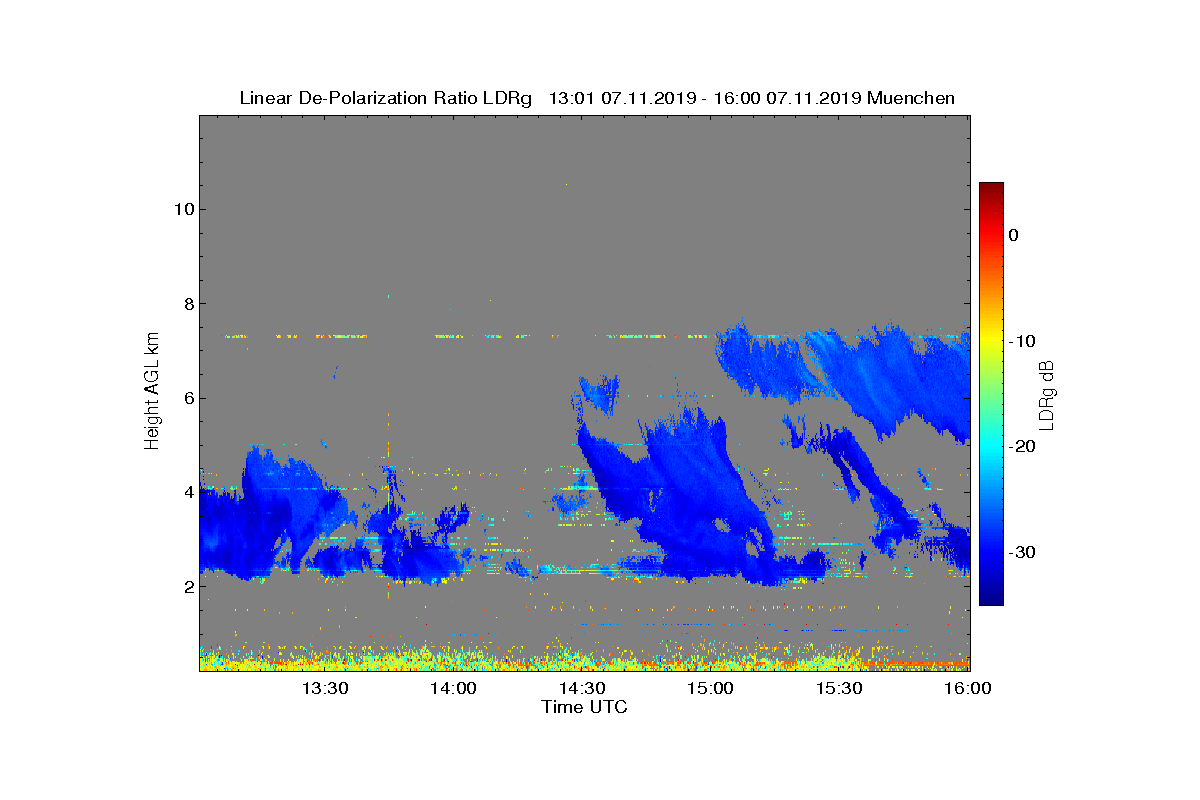Click the 'Height AGL km' axis label

(152, 391)
